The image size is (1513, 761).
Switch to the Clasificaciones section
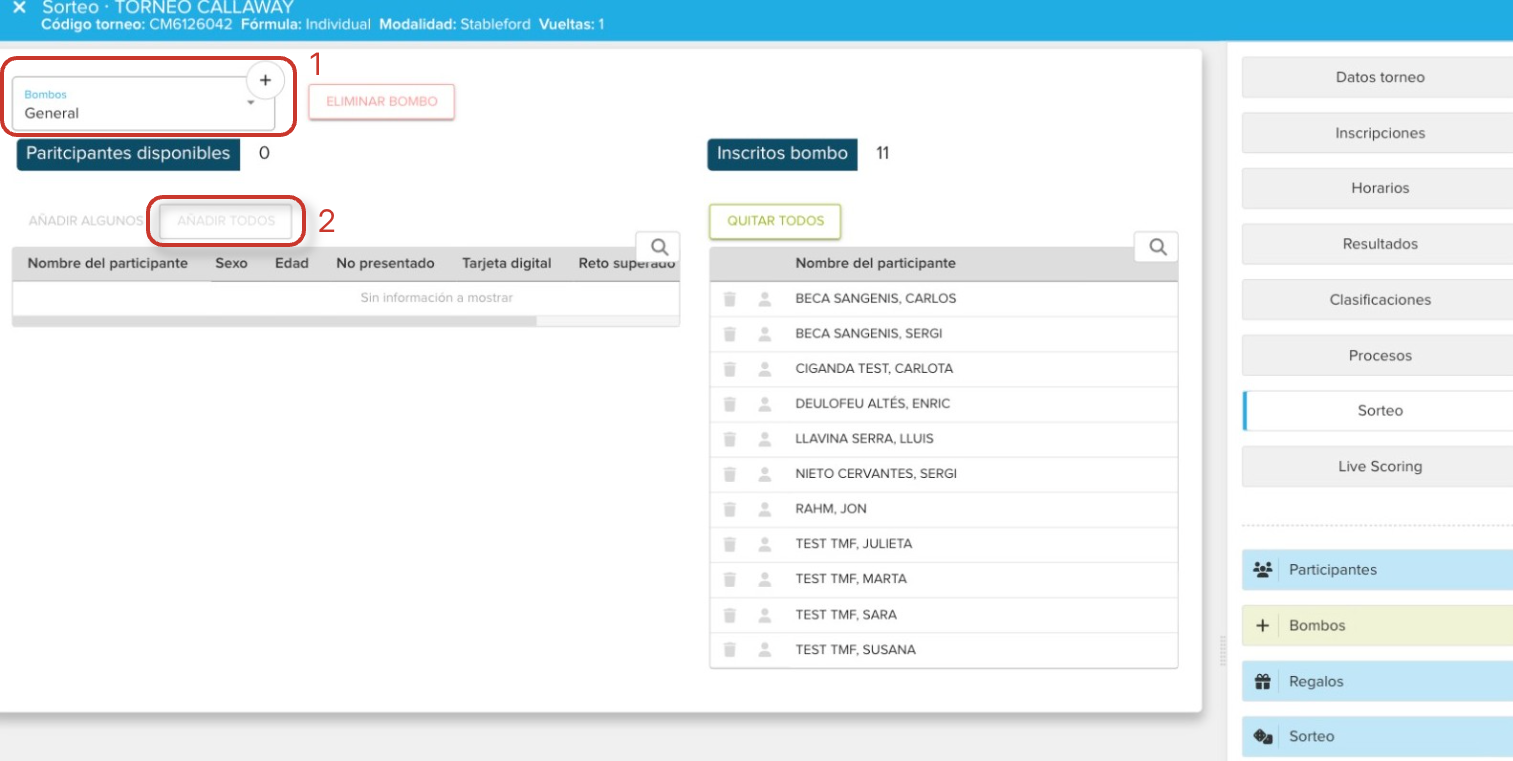[1379, 300]
